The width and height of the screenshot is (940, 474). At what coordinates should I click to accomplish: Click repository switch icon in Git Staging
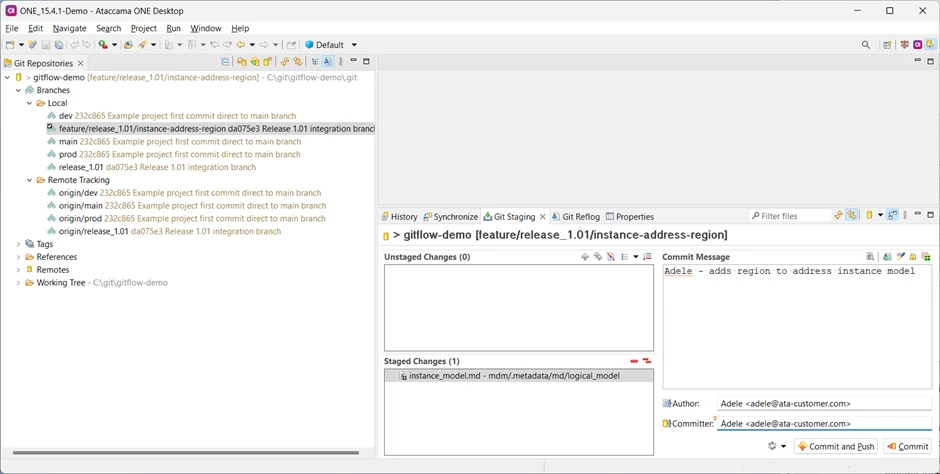tap(869, 215)
